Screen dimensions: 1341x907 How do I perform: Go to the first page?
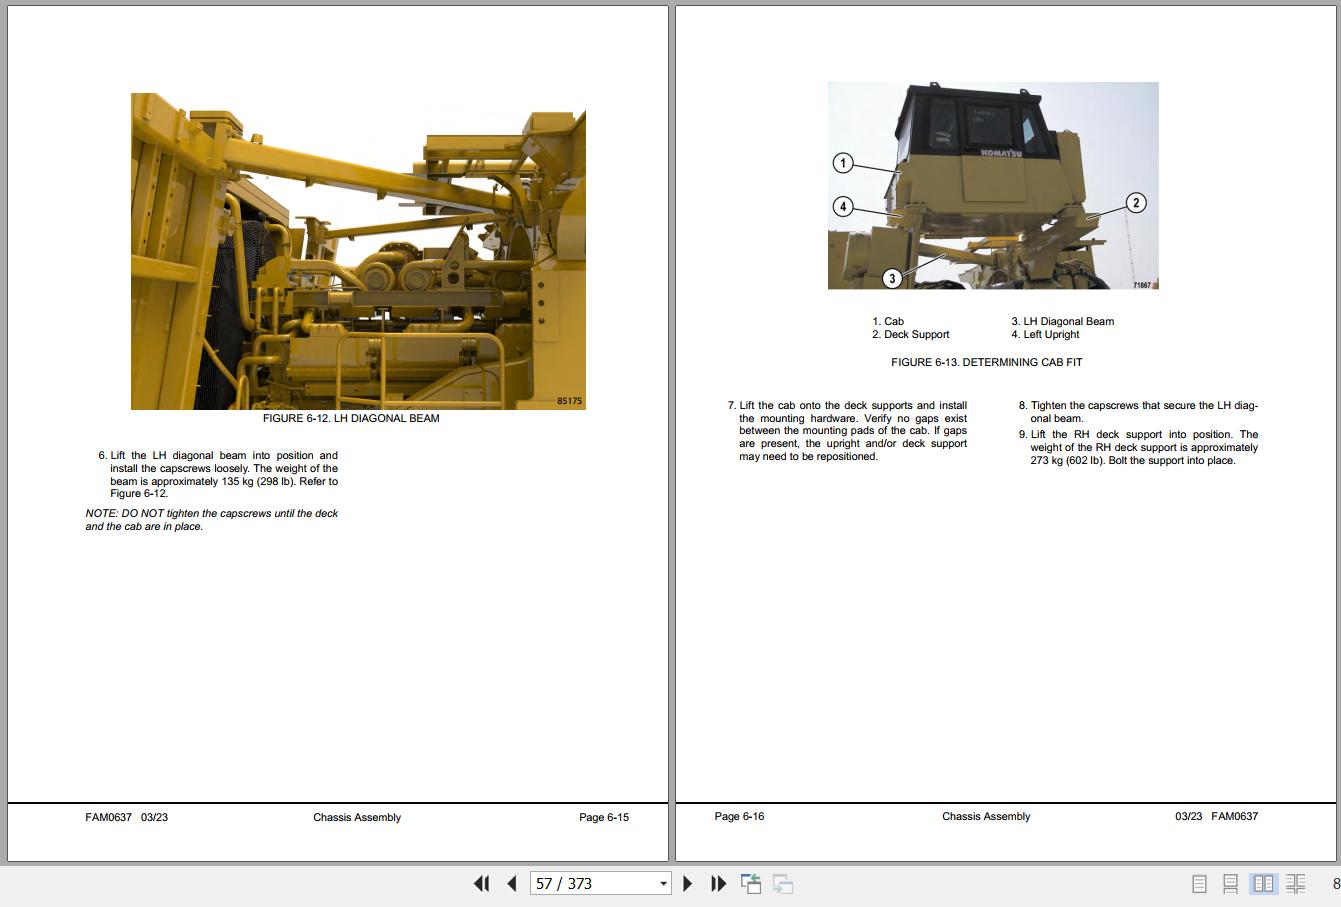pyautogui.click(x=481, y=883)
